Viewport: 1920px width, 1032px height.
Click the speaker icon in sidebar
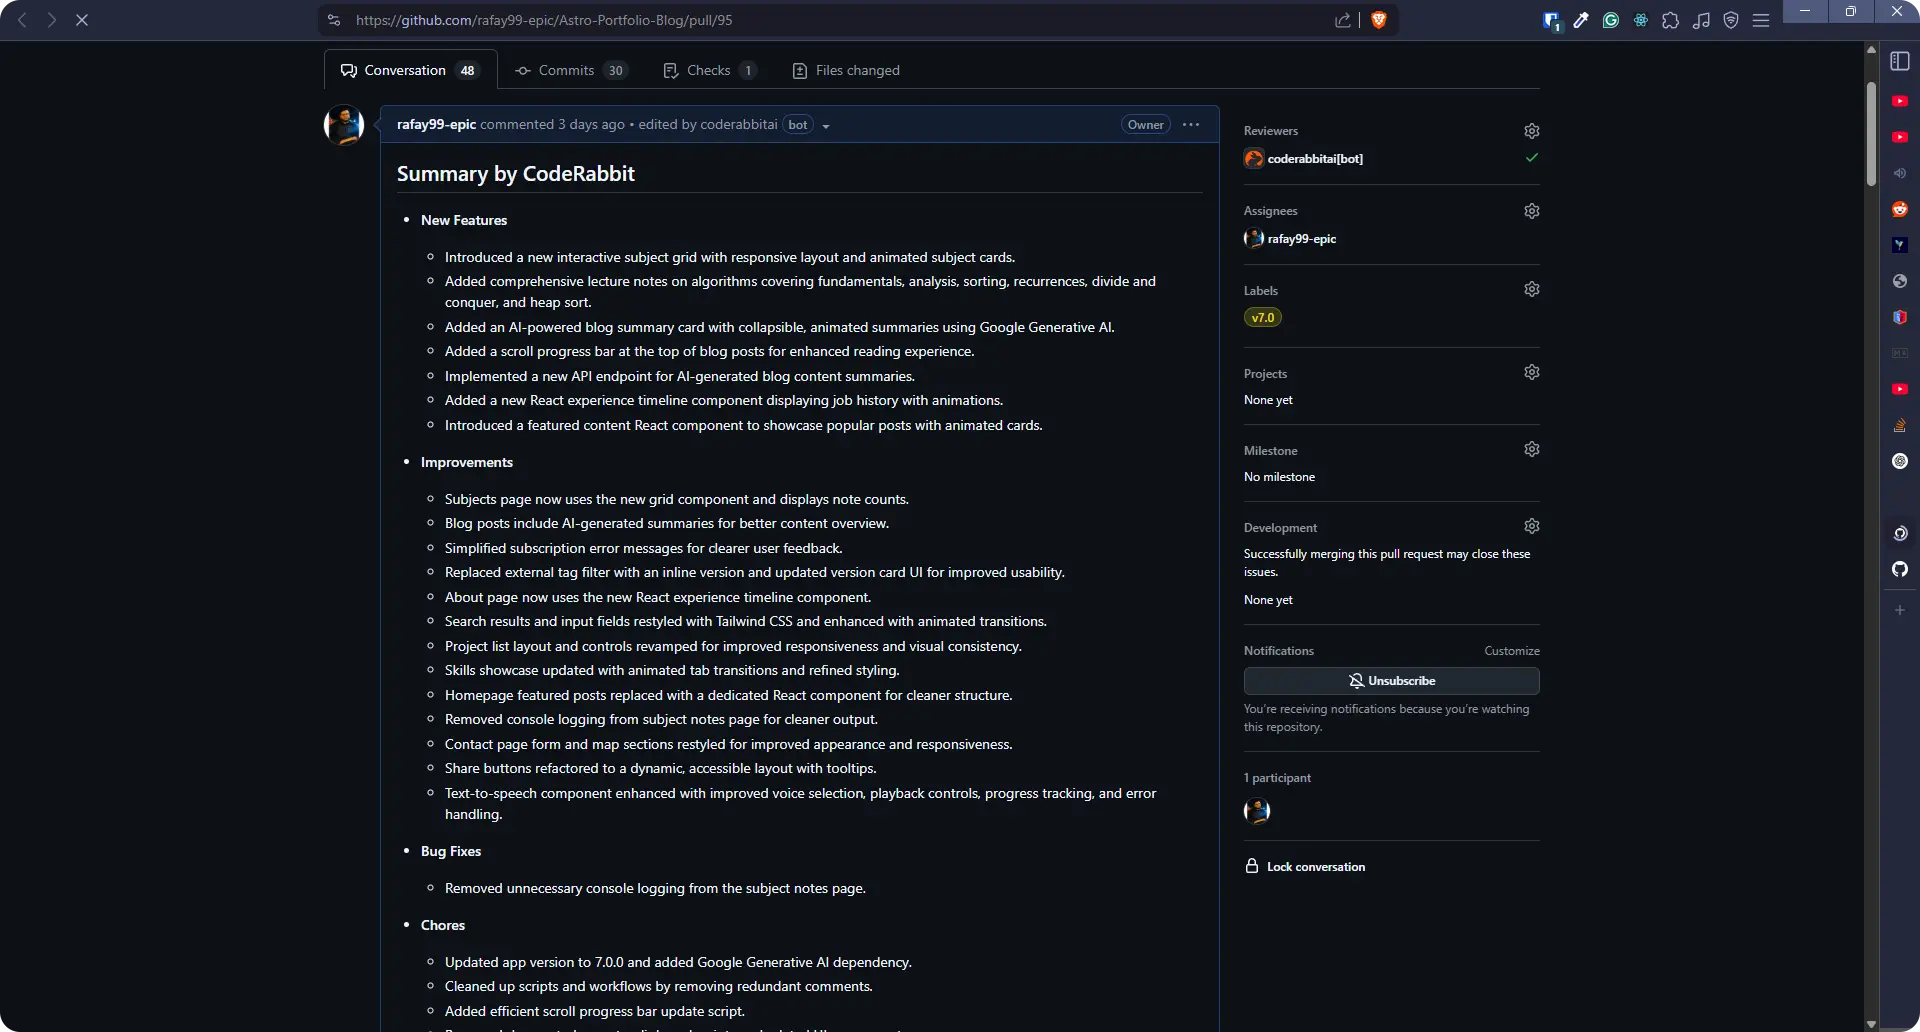coord(1900,173)
